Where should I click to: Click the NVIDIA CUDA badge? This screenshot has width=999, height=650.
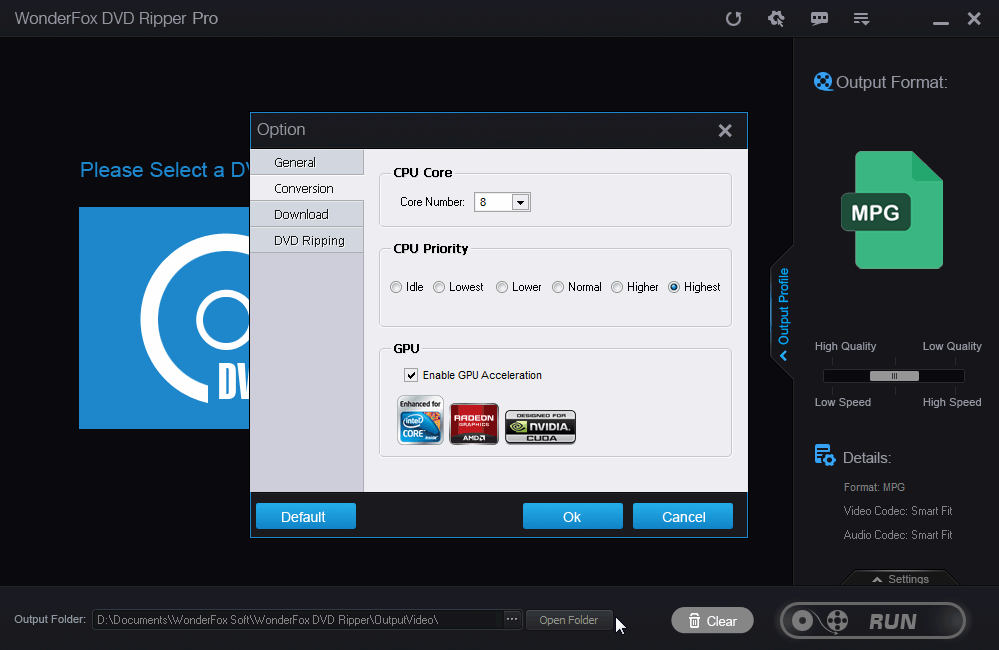tap(540, 427)
